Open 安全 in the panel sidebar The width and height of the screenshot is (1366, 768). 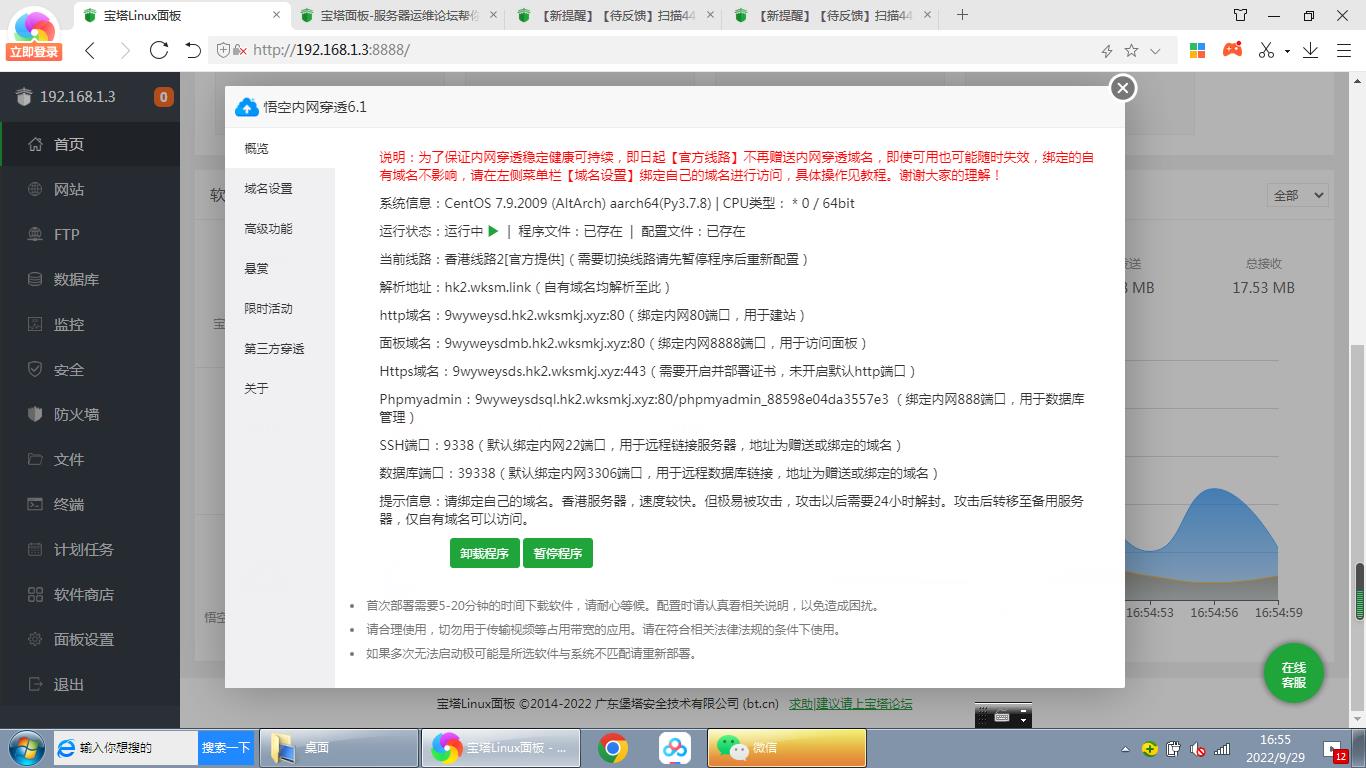[90, 369]
